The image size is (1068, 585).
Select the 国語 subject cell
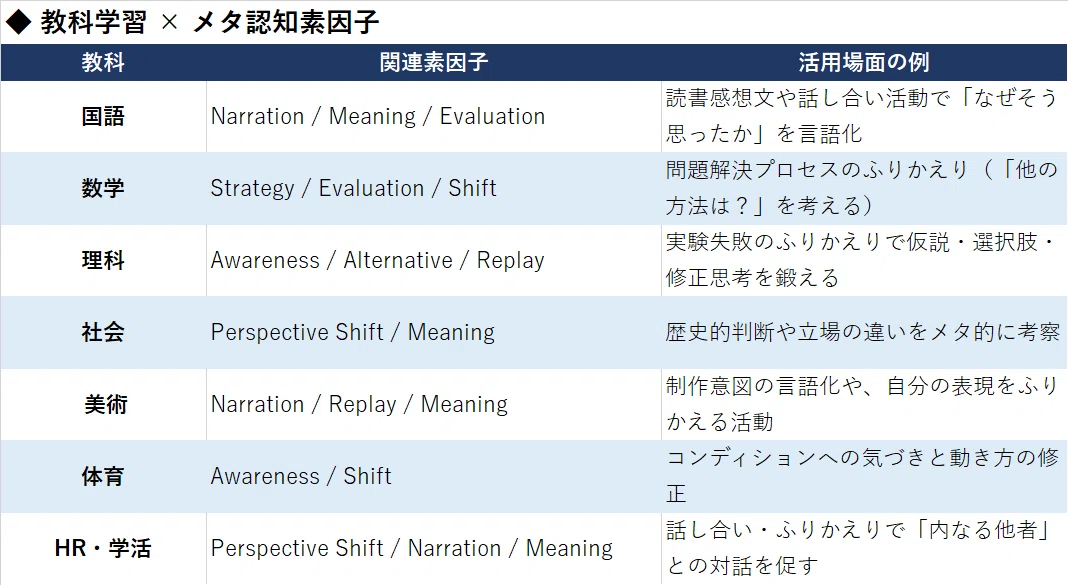(103, 116)
